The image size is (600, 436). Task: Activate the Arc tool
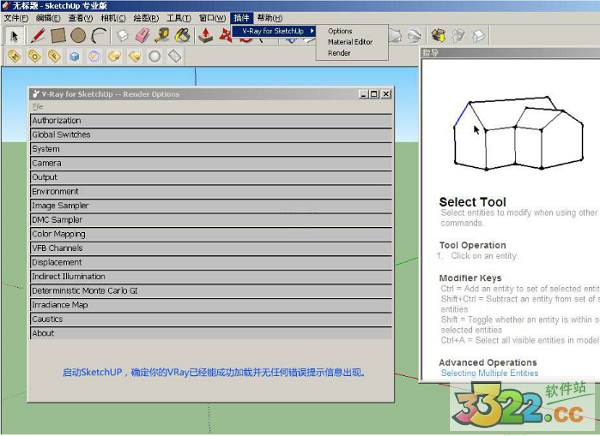[99, 36]
